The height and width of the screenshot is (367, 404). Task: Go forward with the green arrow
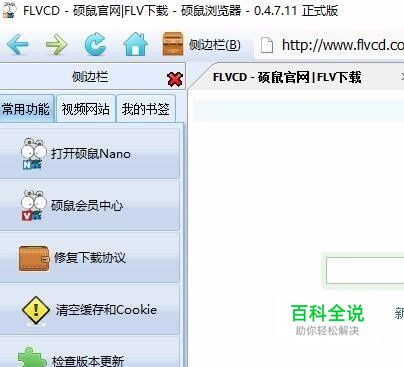coord(56,45)
